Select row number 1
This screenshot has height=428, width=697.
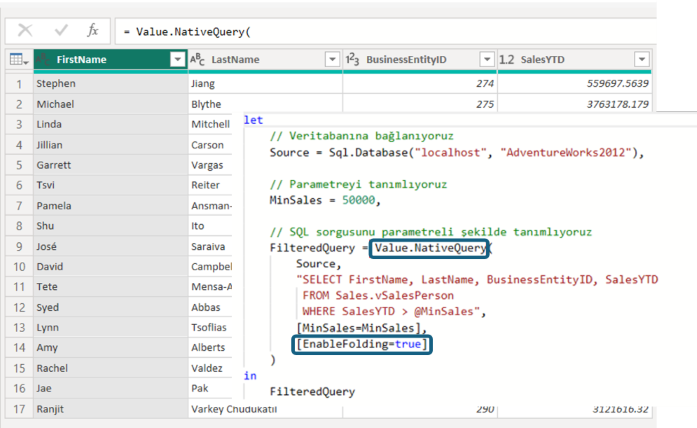[19, 84]
